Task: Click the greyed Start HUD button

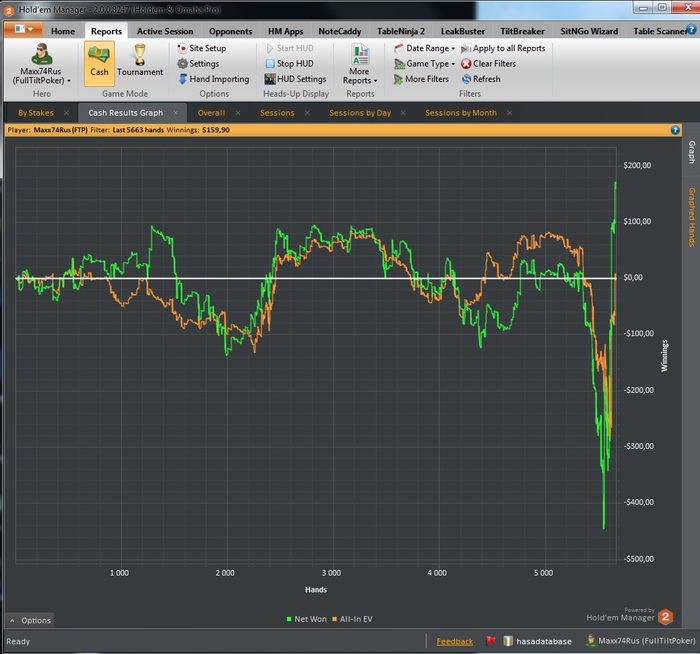Action: click(x=290, y=48)
